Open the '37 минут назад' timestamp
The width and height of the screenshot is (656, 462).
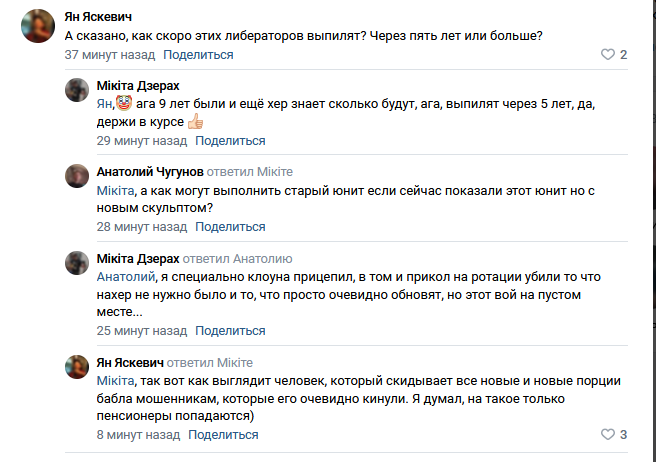110,55
